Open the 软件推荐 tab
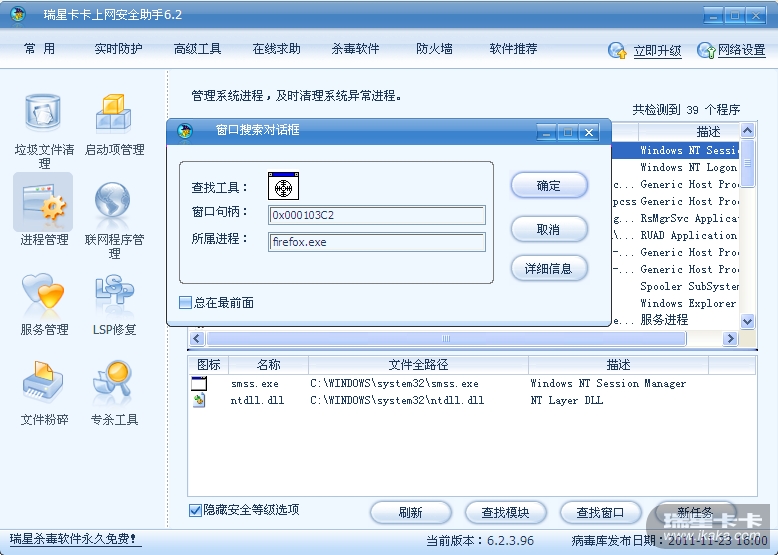 click(x=513, y=49)
